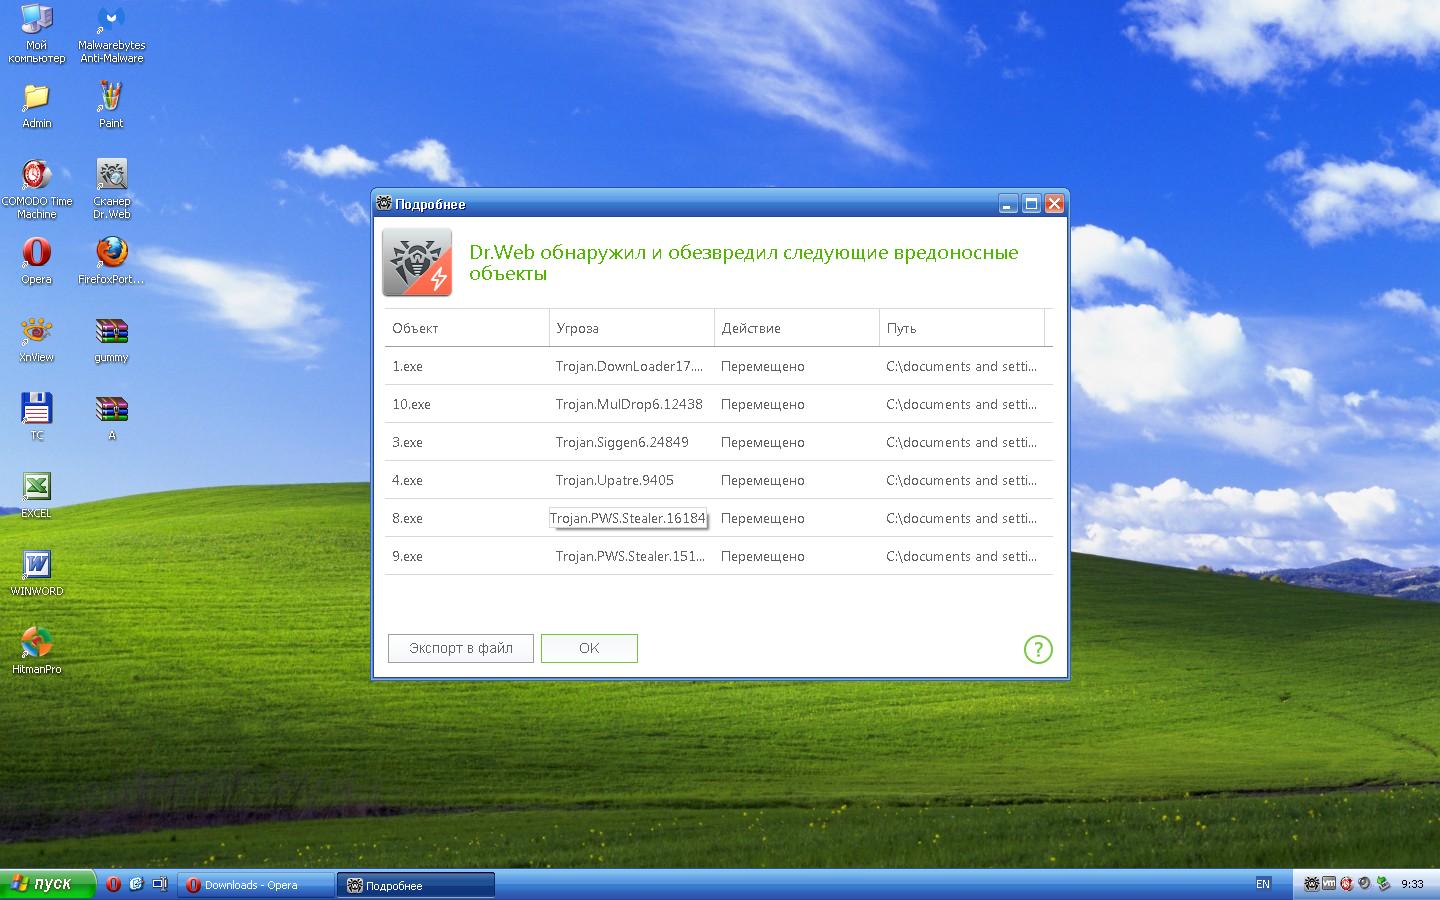
Task: Click Opera quick launch icon in taskbar
Action: (113, 884)
